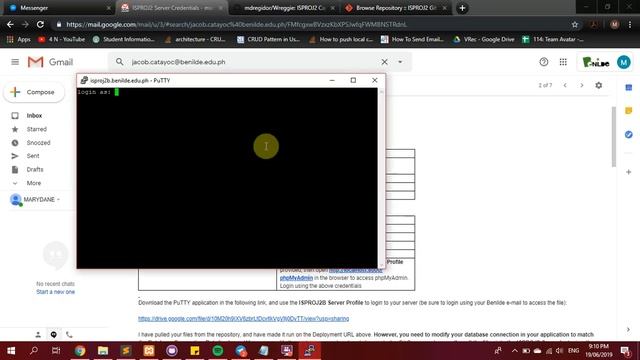The image size is (640, 360).
Task: Open Chrome from the taskbar
Action: pos(80,351)
